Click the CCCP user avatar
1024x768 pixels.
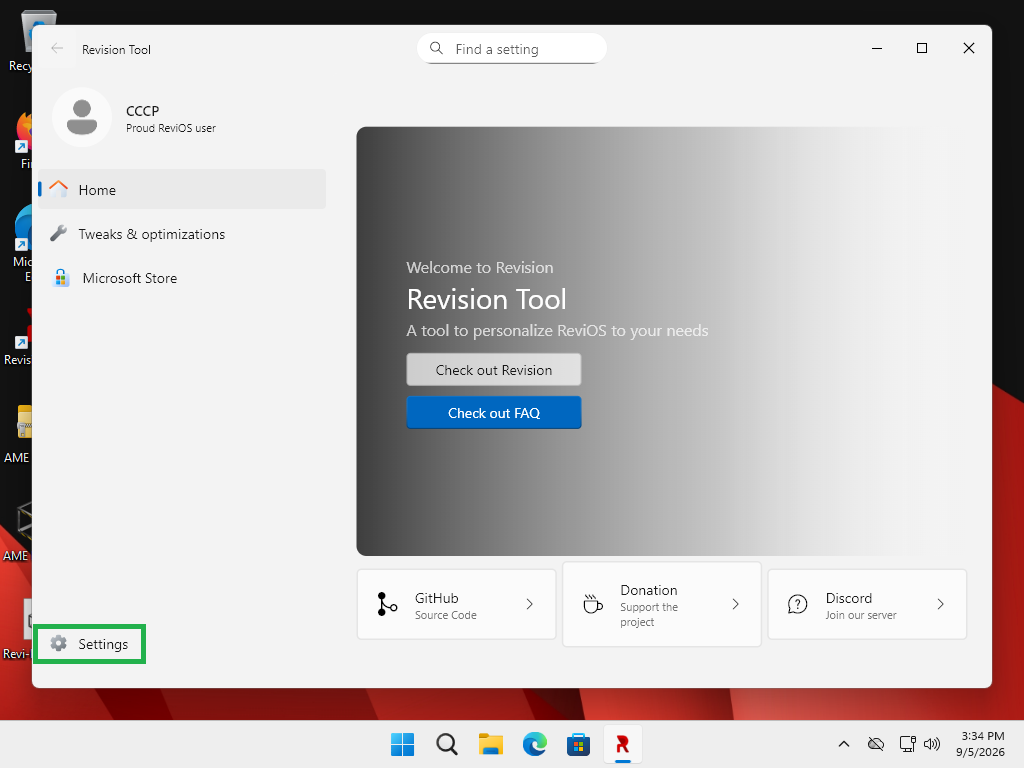click(82, 118)
